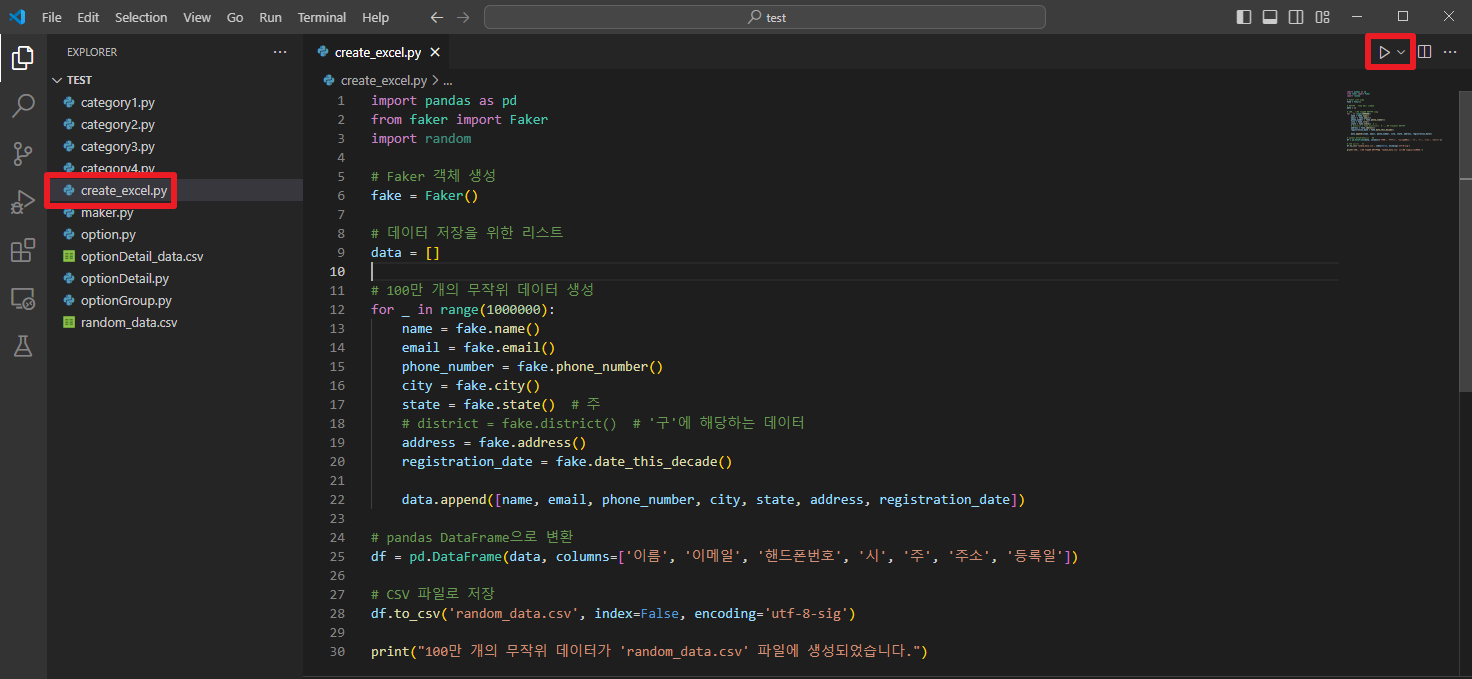Open optionDetail_data.csv in the explorer
Viewport: 1472px width, 679px height.
coord(175,256)
